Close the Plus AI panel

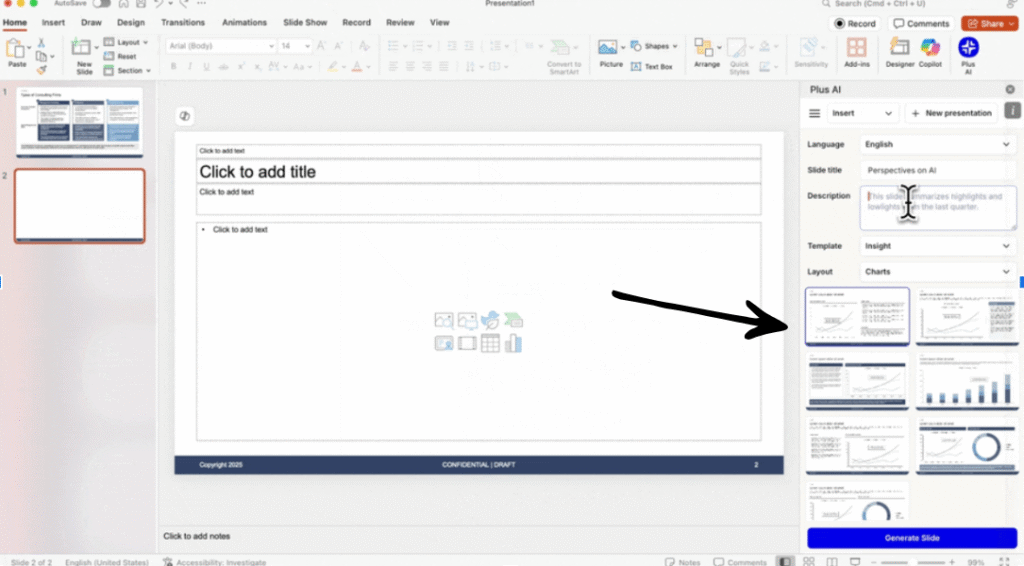coord(1010,89)
